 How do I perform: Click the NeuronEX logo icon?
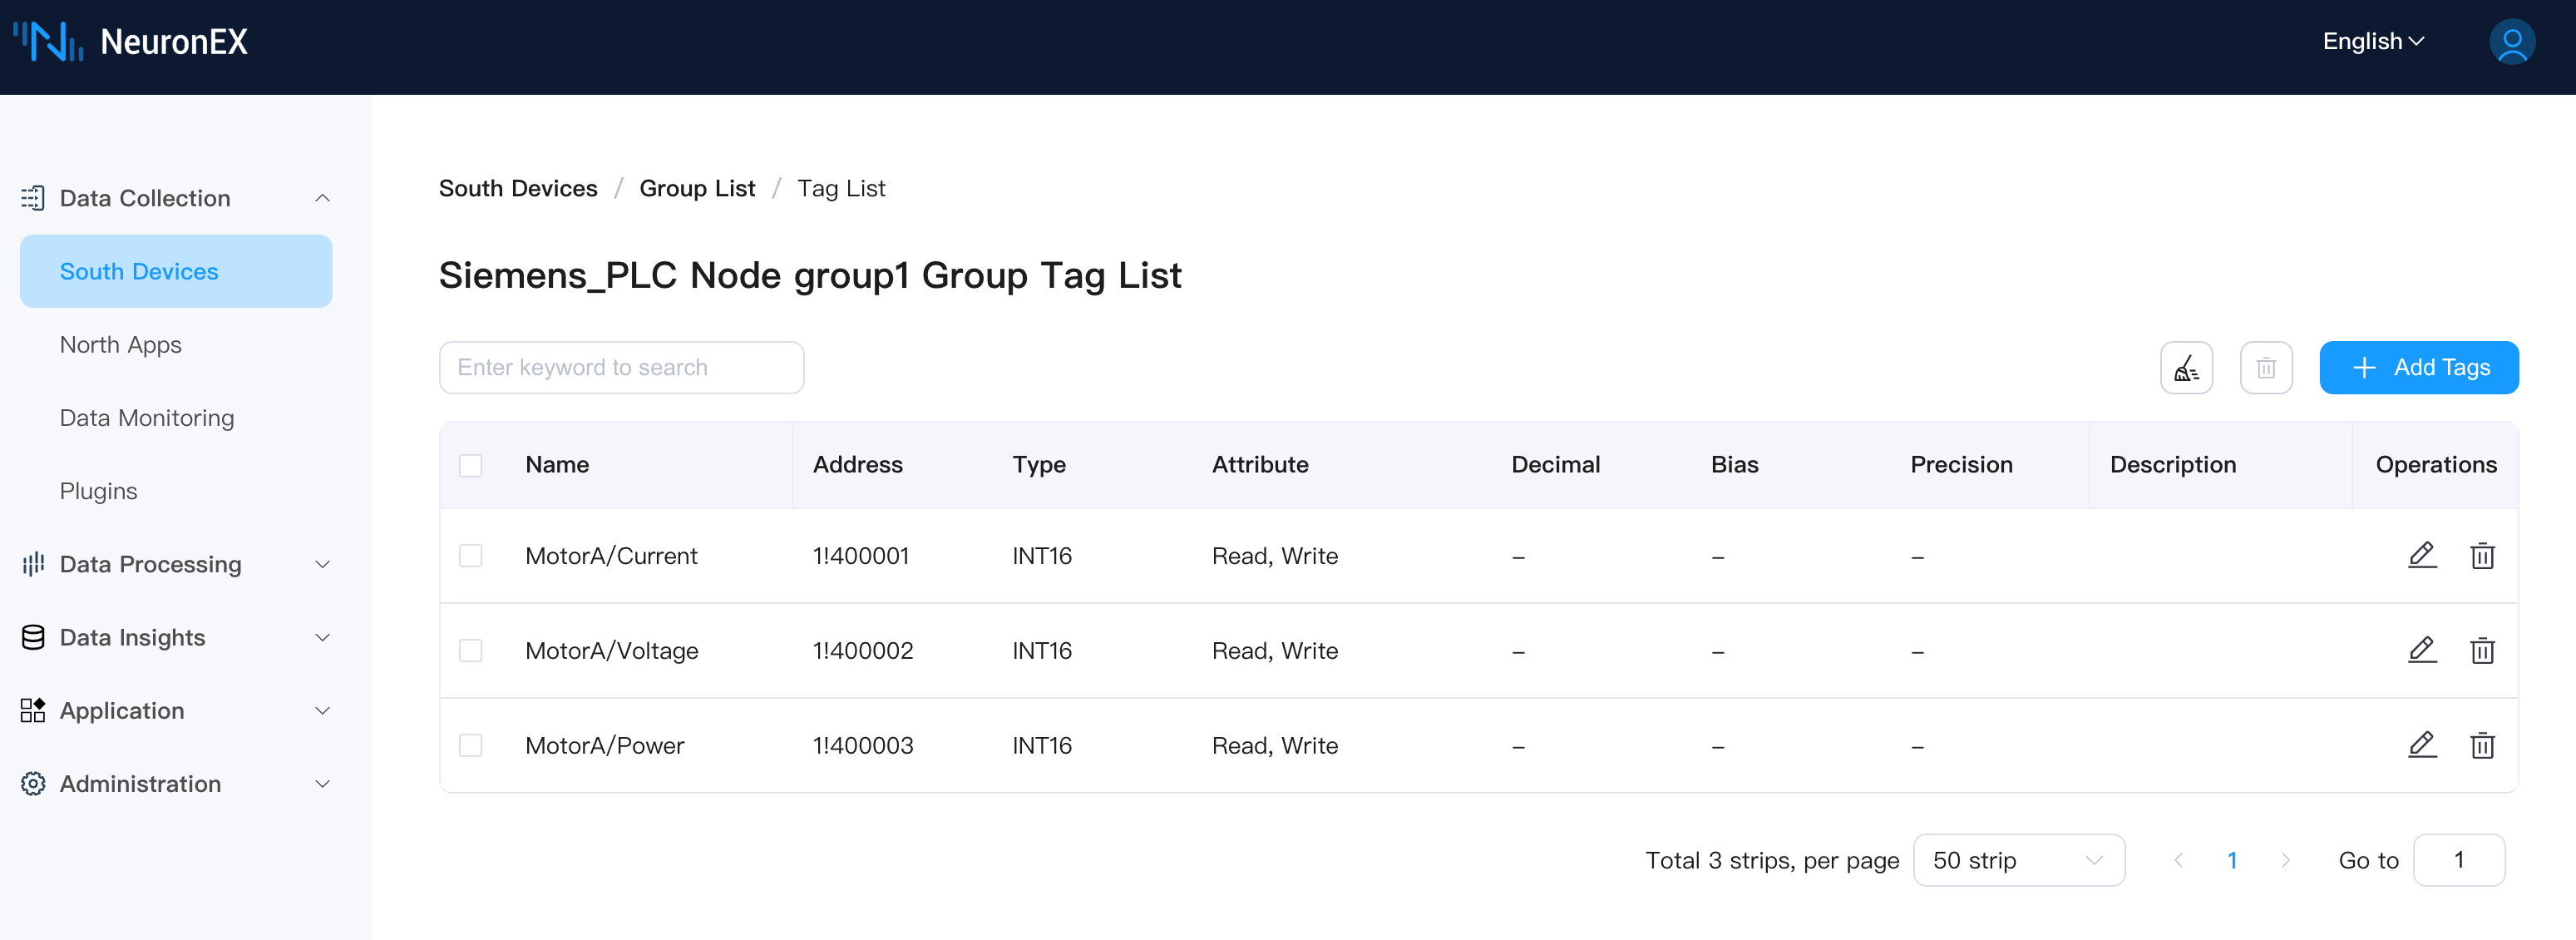click(x=48, y=42)
